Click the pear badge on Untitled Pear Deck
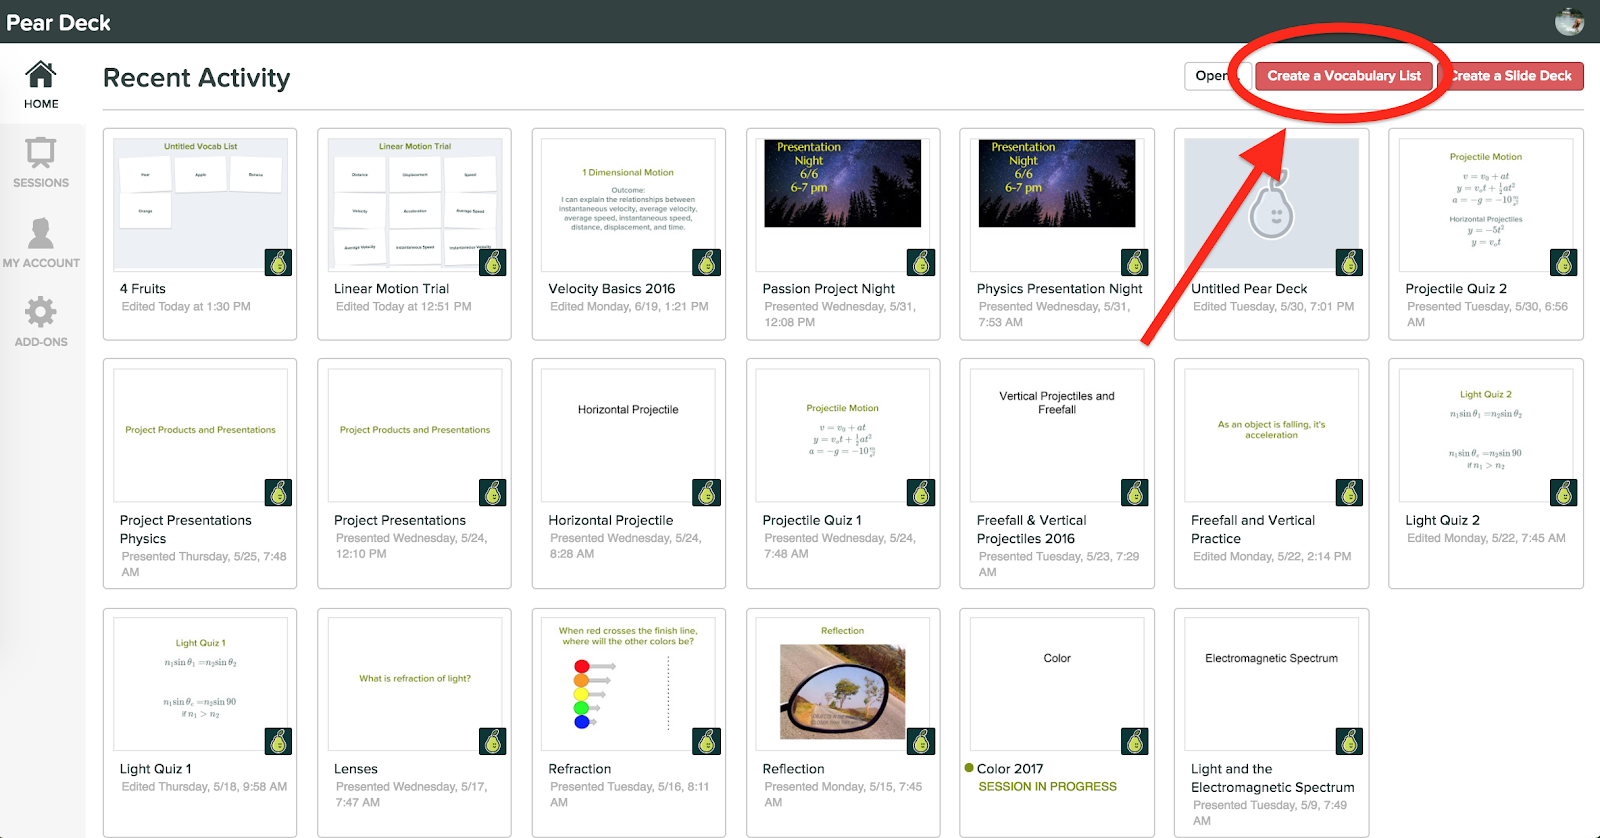Image resolution: width=1600 pixels, height=838 pixels. 1350,262
